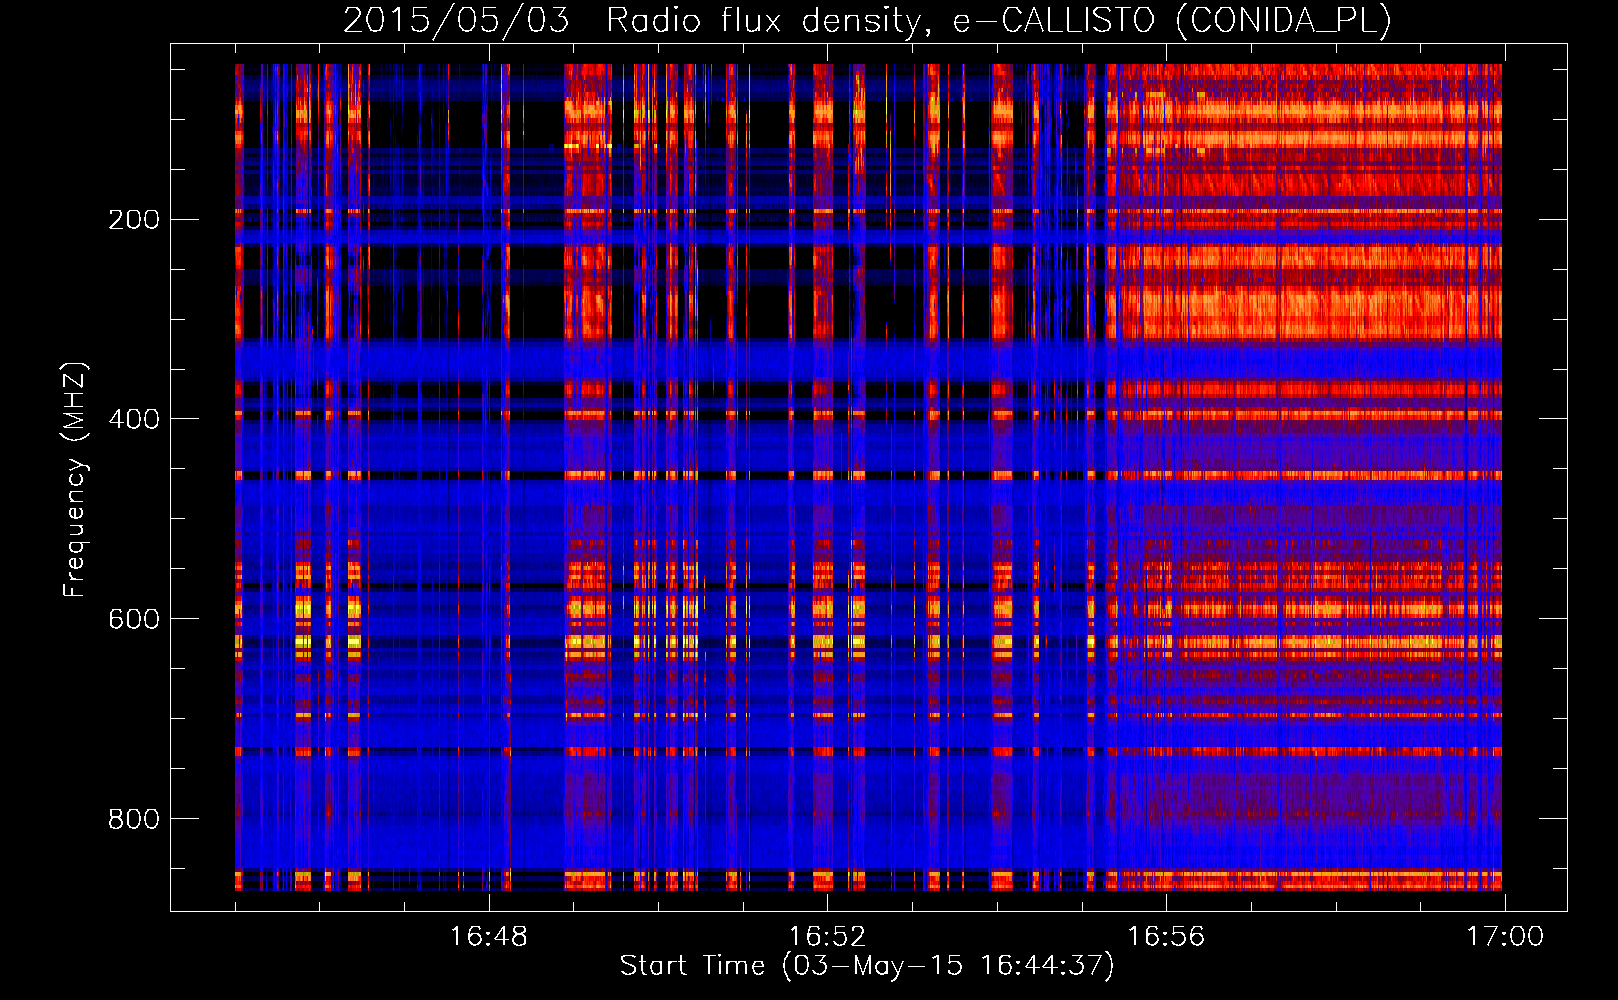The image size is (1618, 1000).
Task: Select the '600' frequency axis label
Action: [x=134, y=619]
